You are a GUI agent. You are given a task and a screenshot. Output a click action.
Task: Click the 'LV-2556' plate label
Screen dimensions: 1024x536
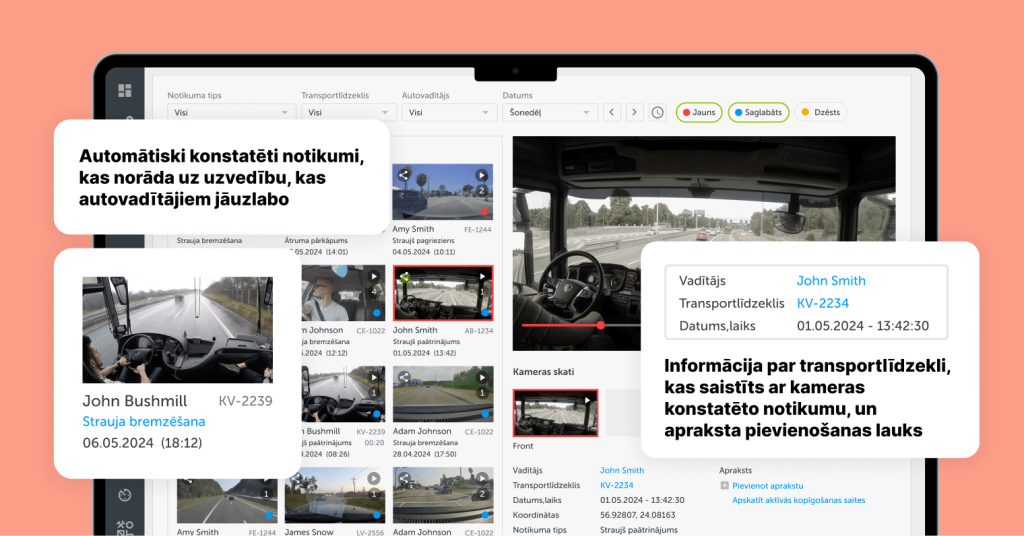coord(370,533)
